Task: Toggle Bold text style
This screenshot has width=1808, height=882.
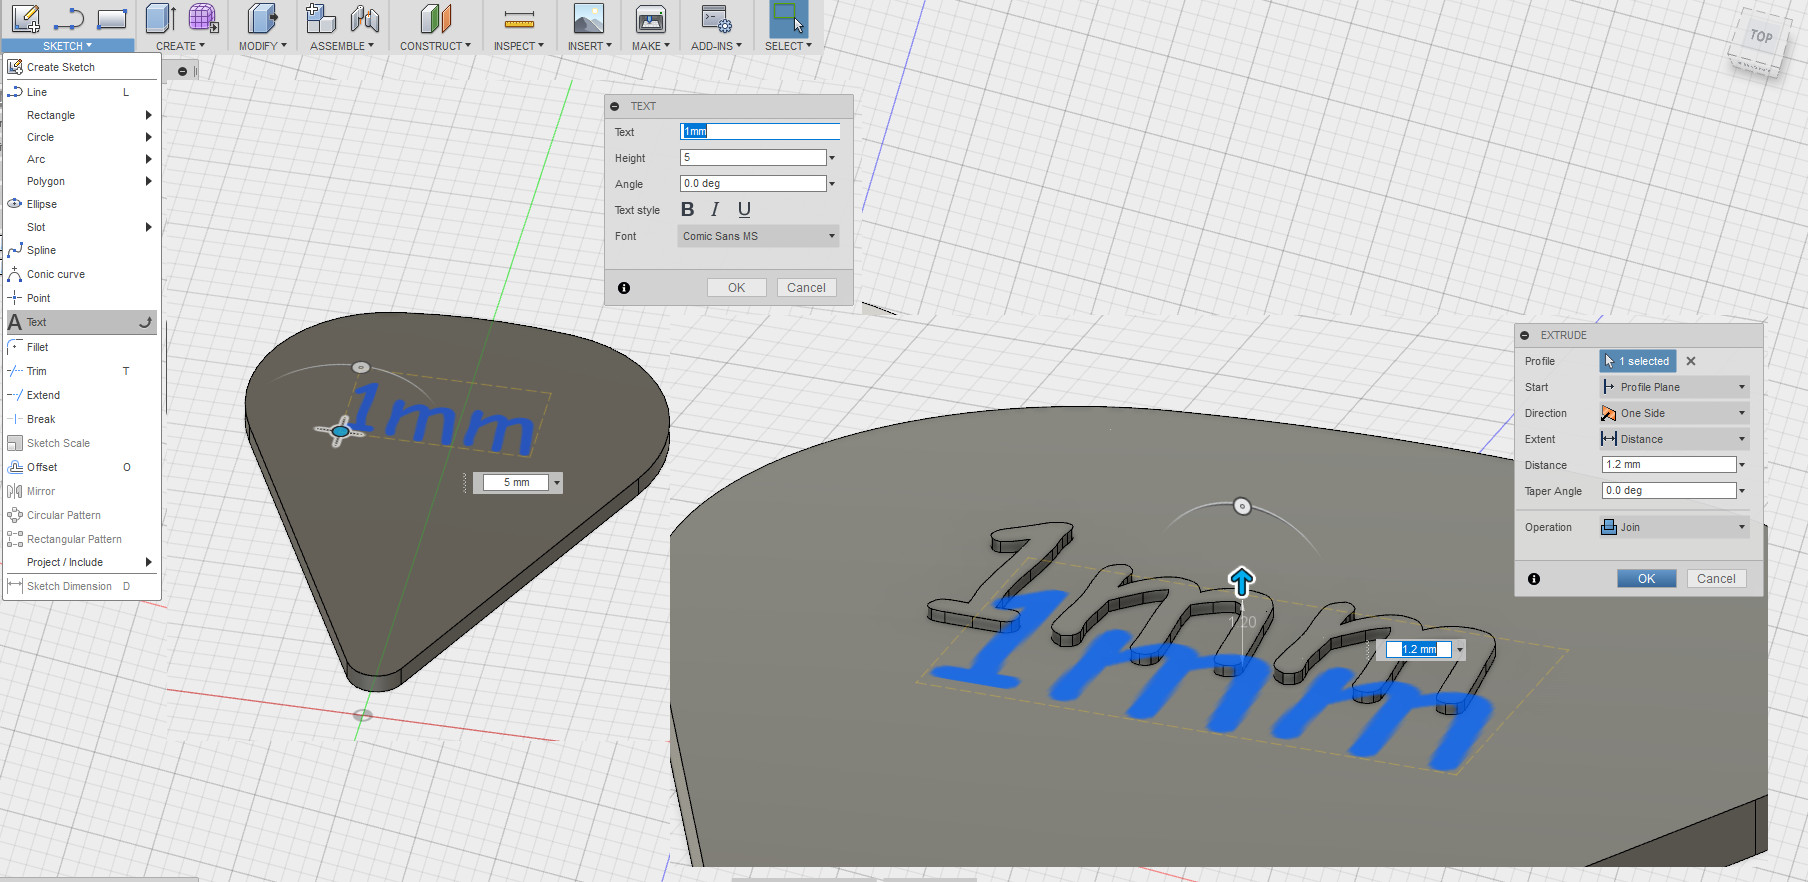Action: point(687,209)
